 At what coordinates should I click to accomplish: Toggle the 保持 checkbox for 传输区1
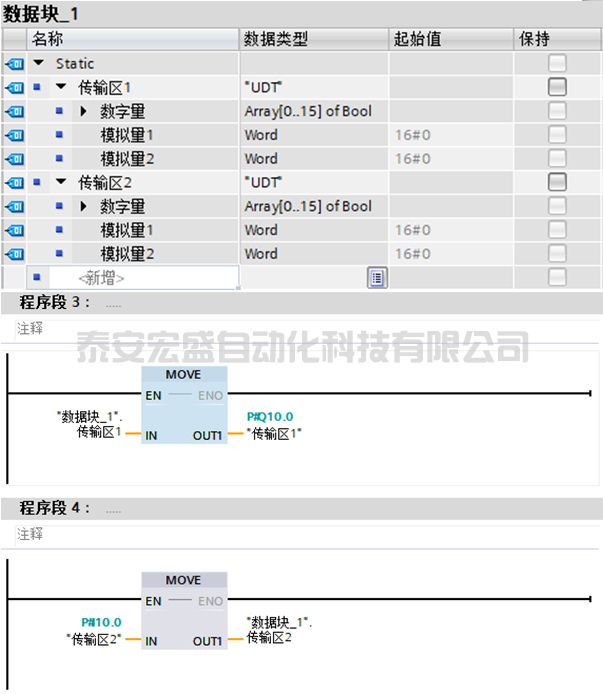557,87
